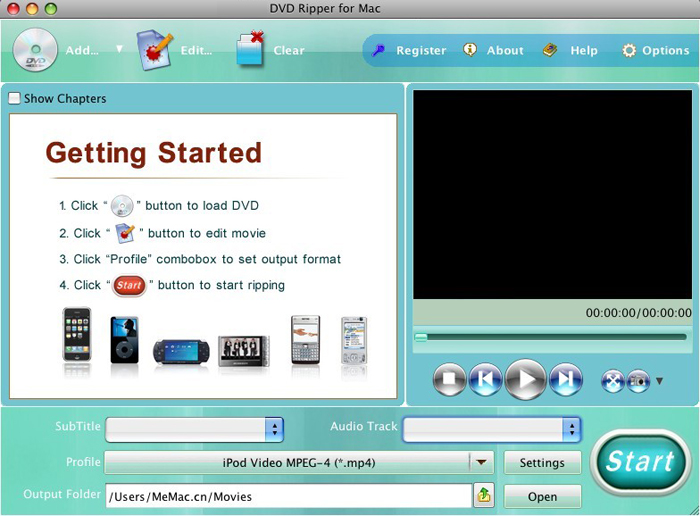The width and height of the screenshot is (700, 516).
Task: Open the Options settings
Action: 665,50
